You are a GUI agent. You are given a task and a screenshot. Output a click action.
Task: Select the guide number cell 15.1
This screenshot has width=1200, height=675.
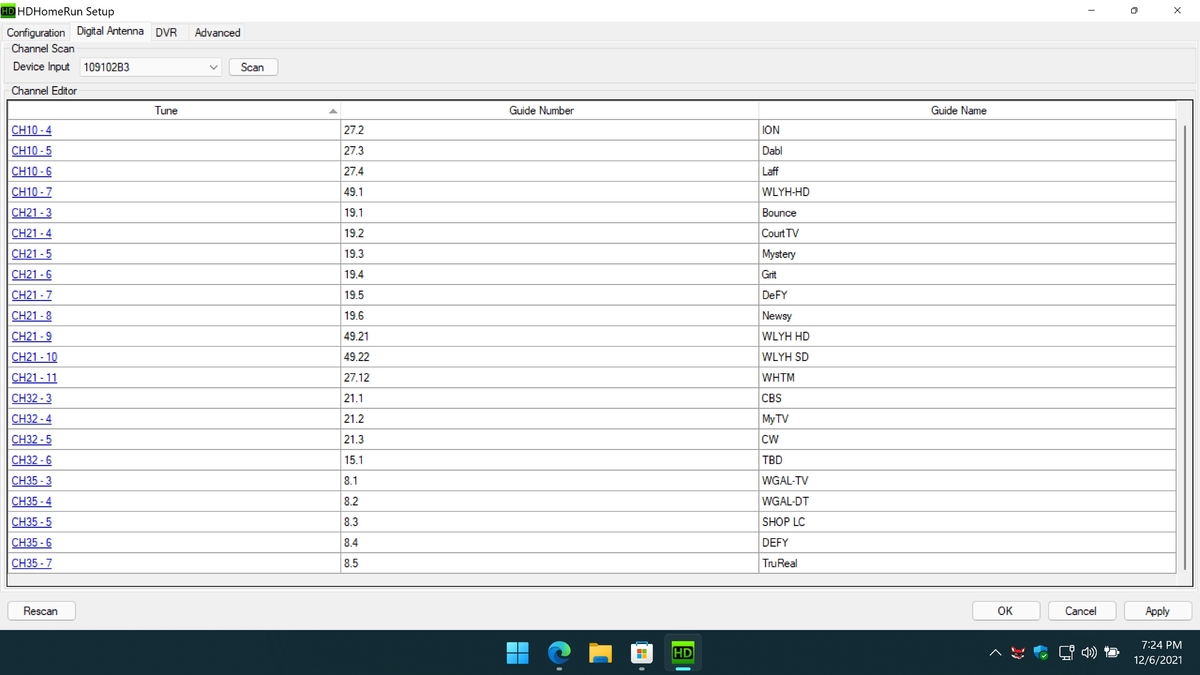[x=549, y=460]
